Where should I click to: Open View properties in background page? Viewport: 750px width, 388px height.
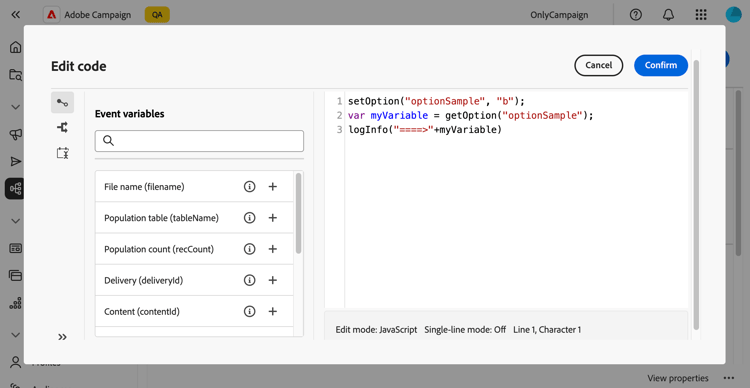point(678,378)
